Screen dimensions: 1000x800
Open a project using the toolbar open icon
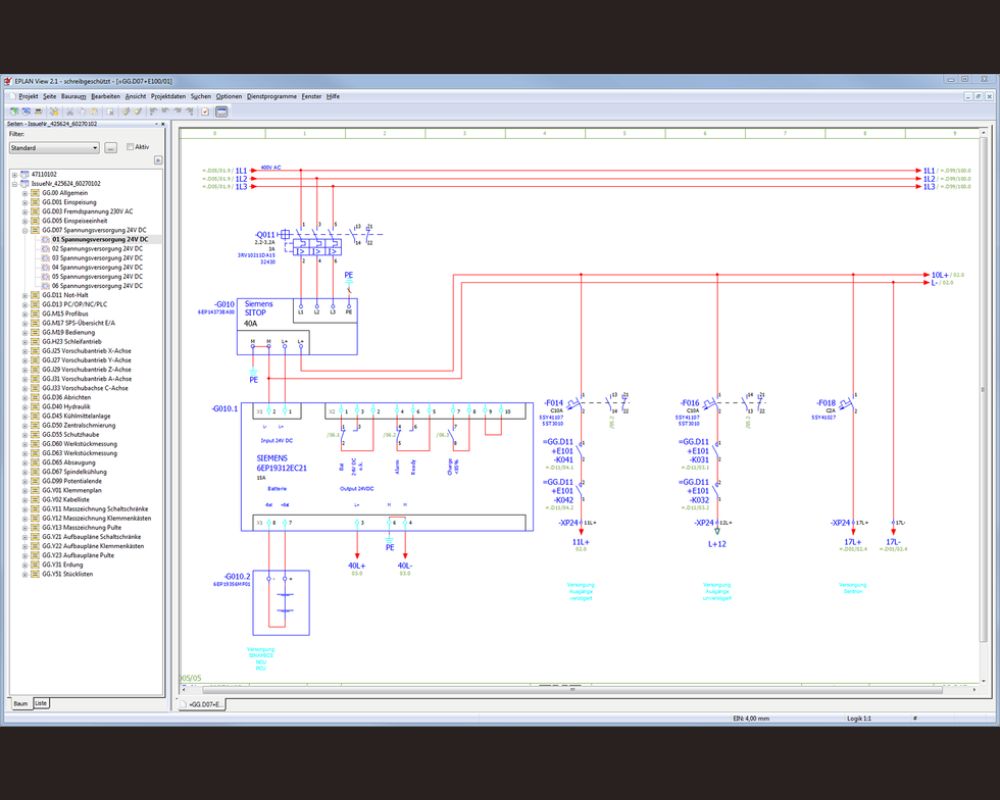pyautogui.click(x=26, y=110)
